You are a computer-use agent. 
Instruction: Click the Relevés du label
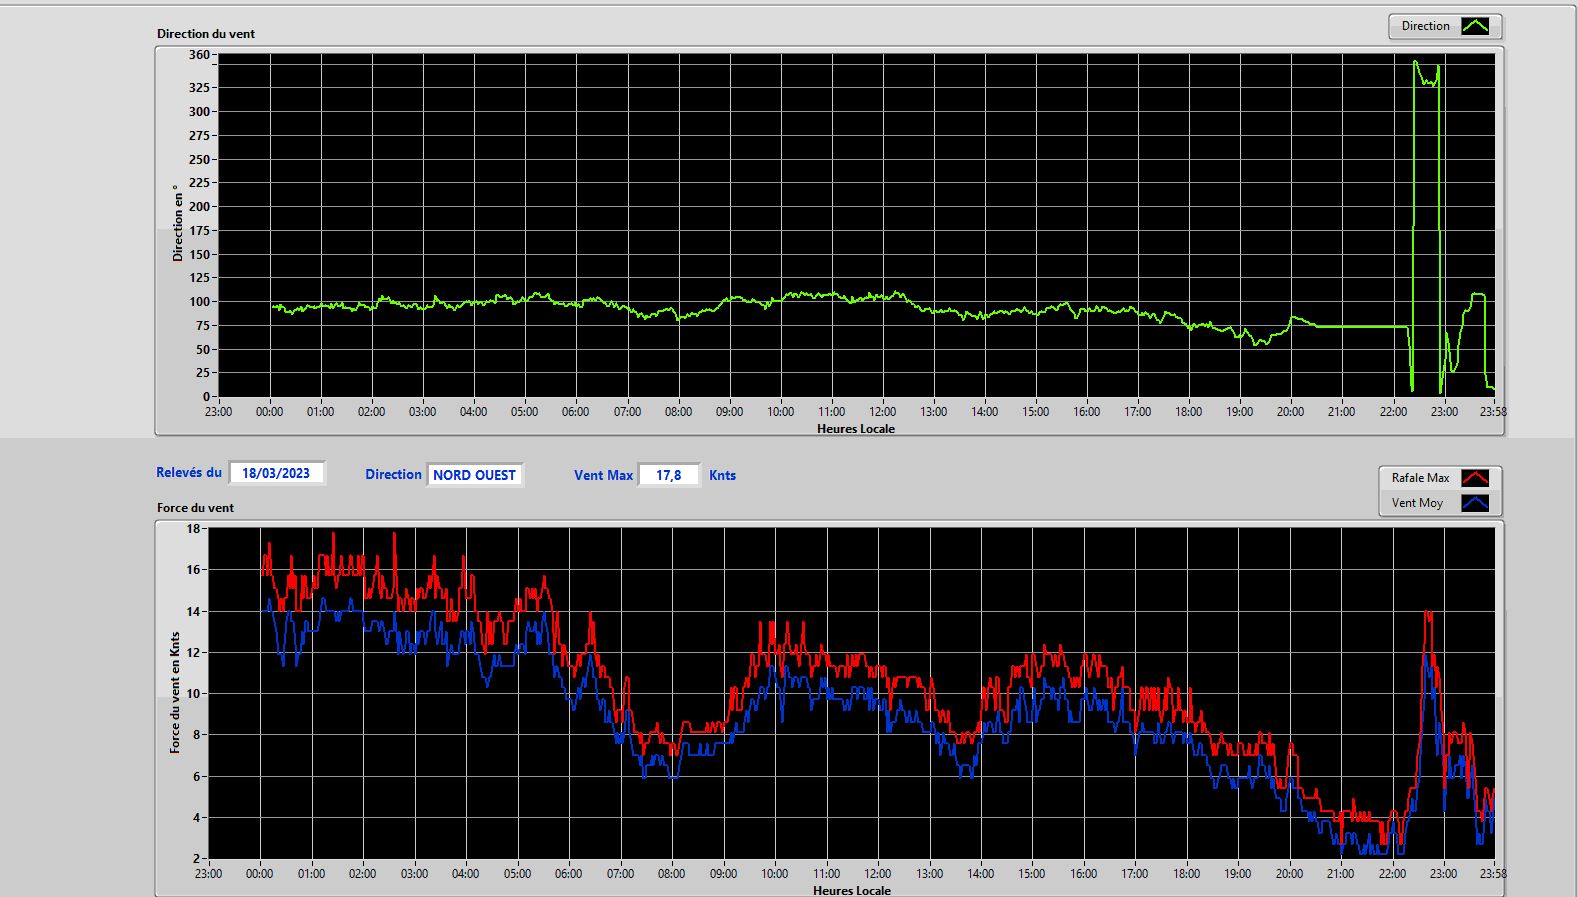click(x=189, y=472)
